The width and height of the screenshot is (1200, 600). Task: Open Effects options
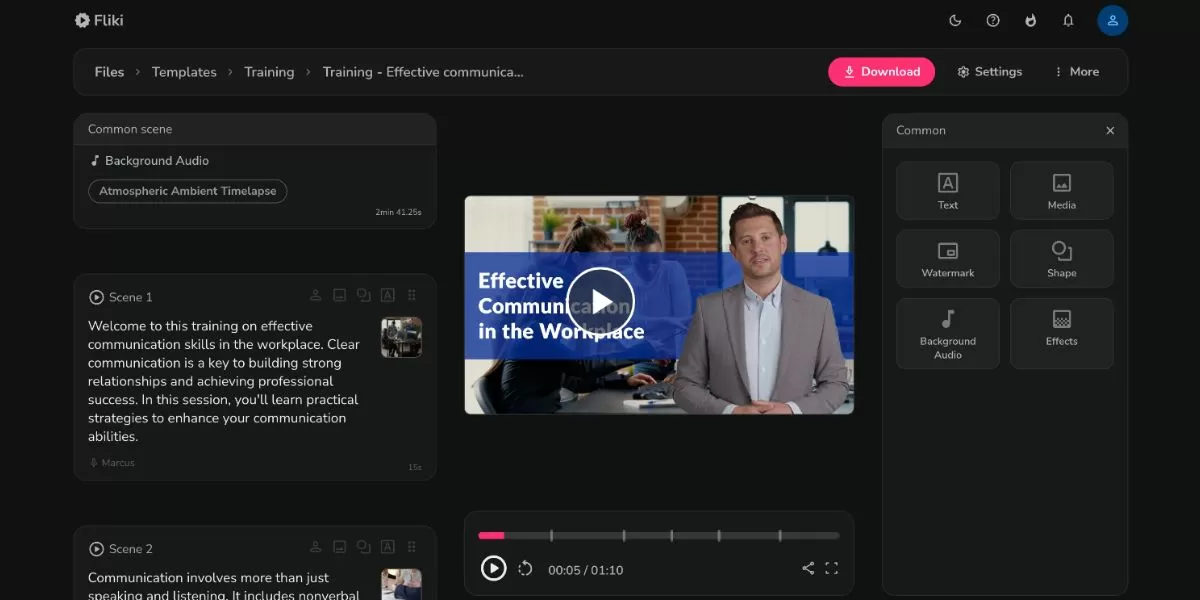pyautogui.click(x=1062, y=333)
